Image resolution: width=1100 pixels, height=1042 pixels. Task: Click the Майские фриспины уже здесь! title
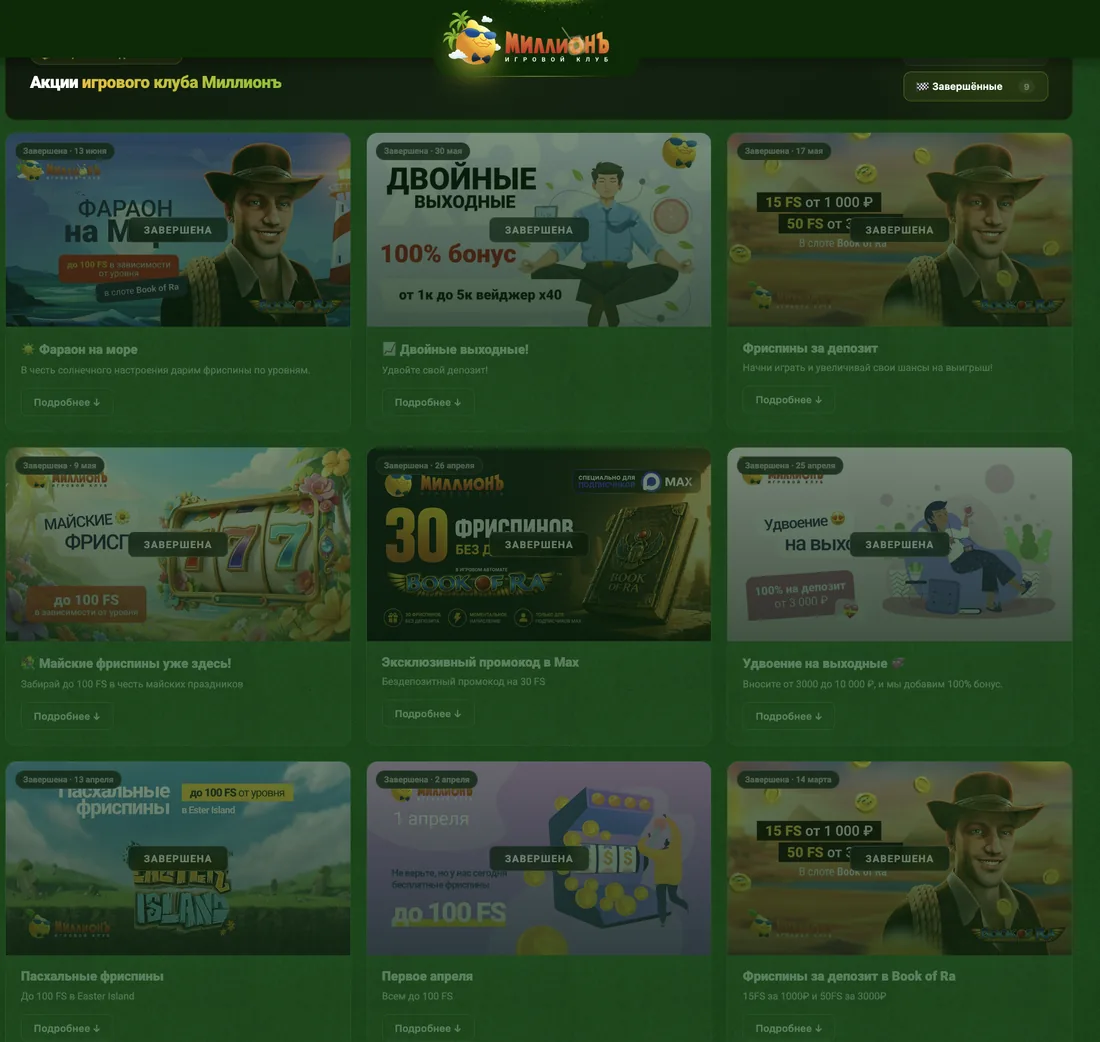135,663
